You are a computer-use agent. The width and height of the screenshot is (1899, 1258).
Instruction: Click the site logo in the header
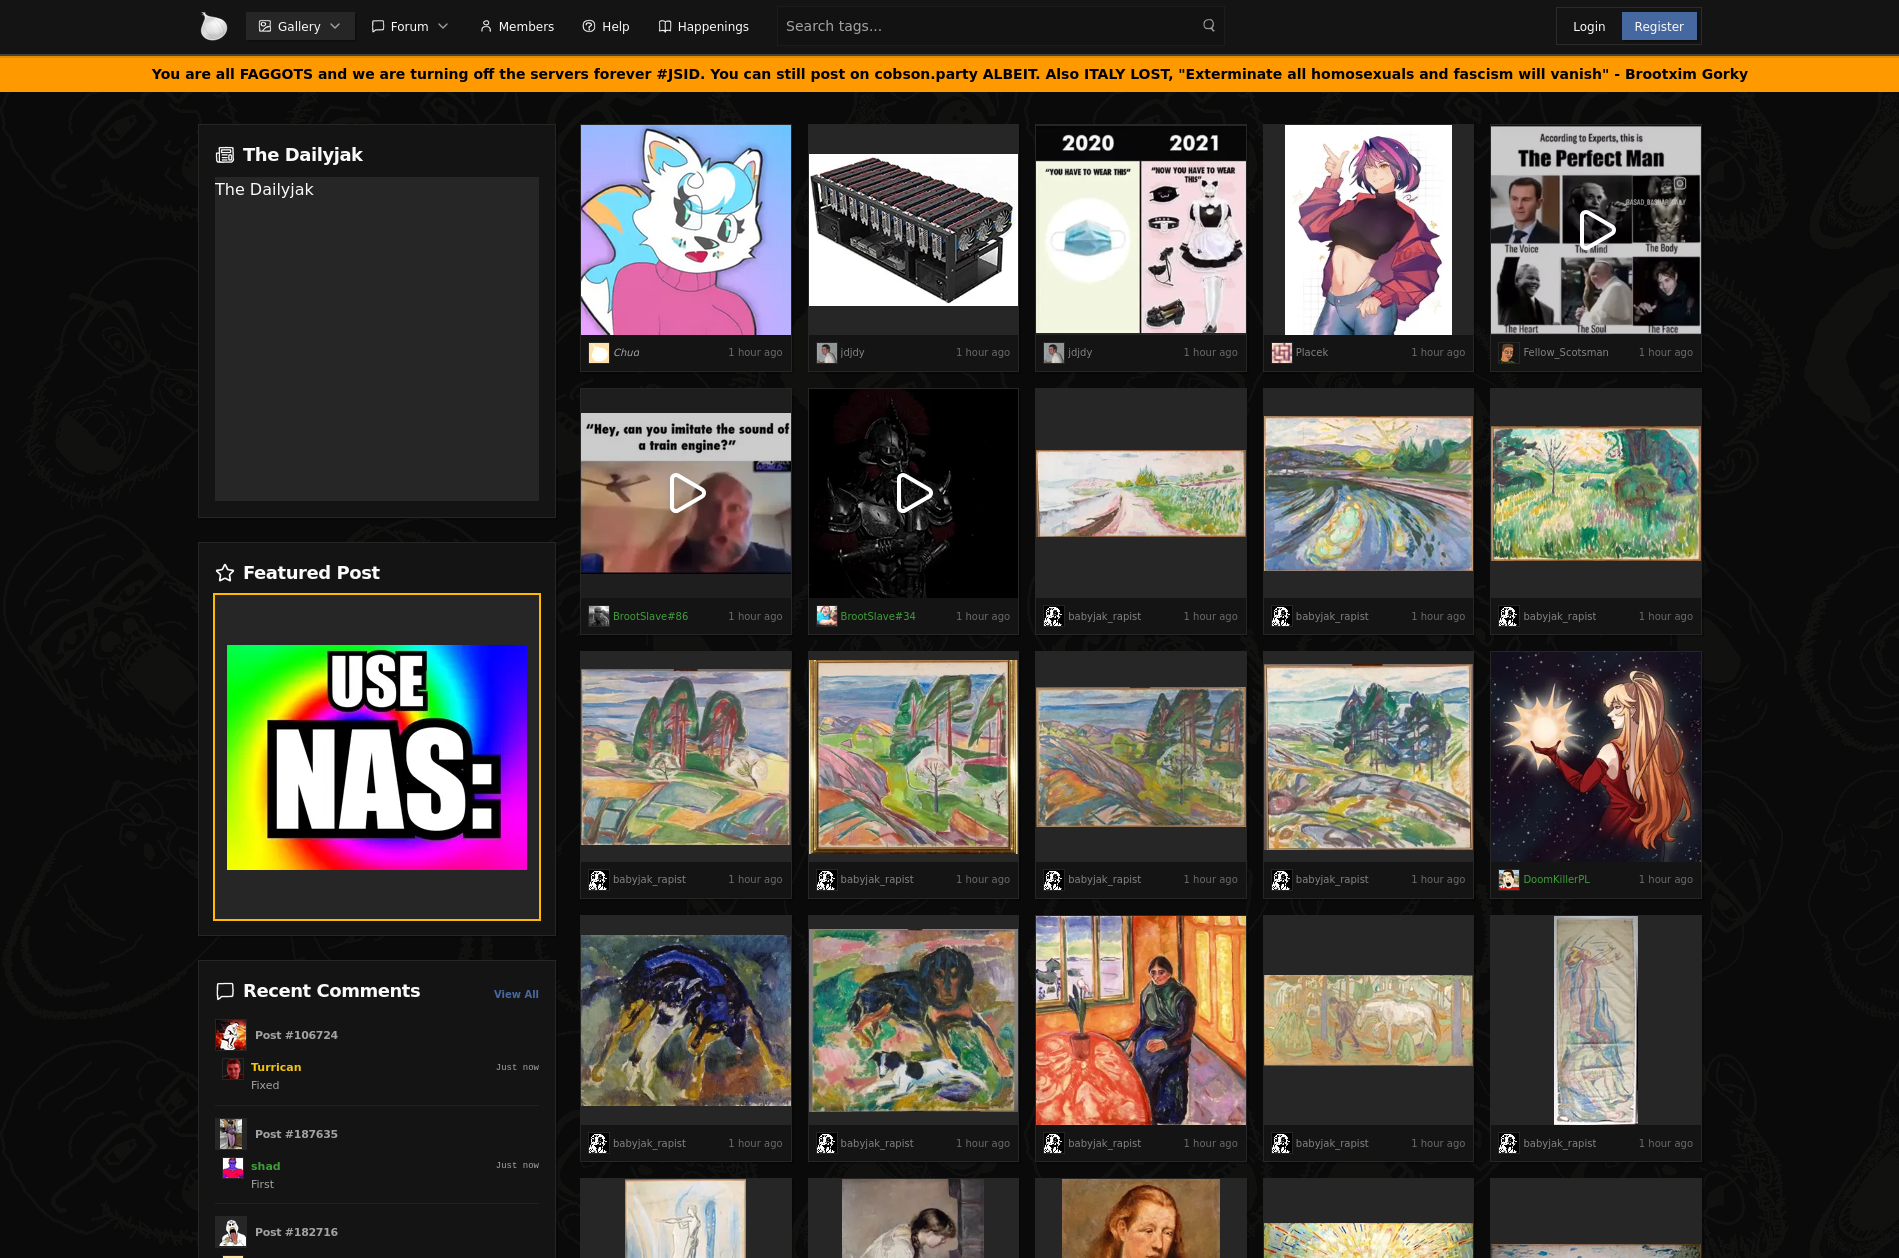point(213,26)
